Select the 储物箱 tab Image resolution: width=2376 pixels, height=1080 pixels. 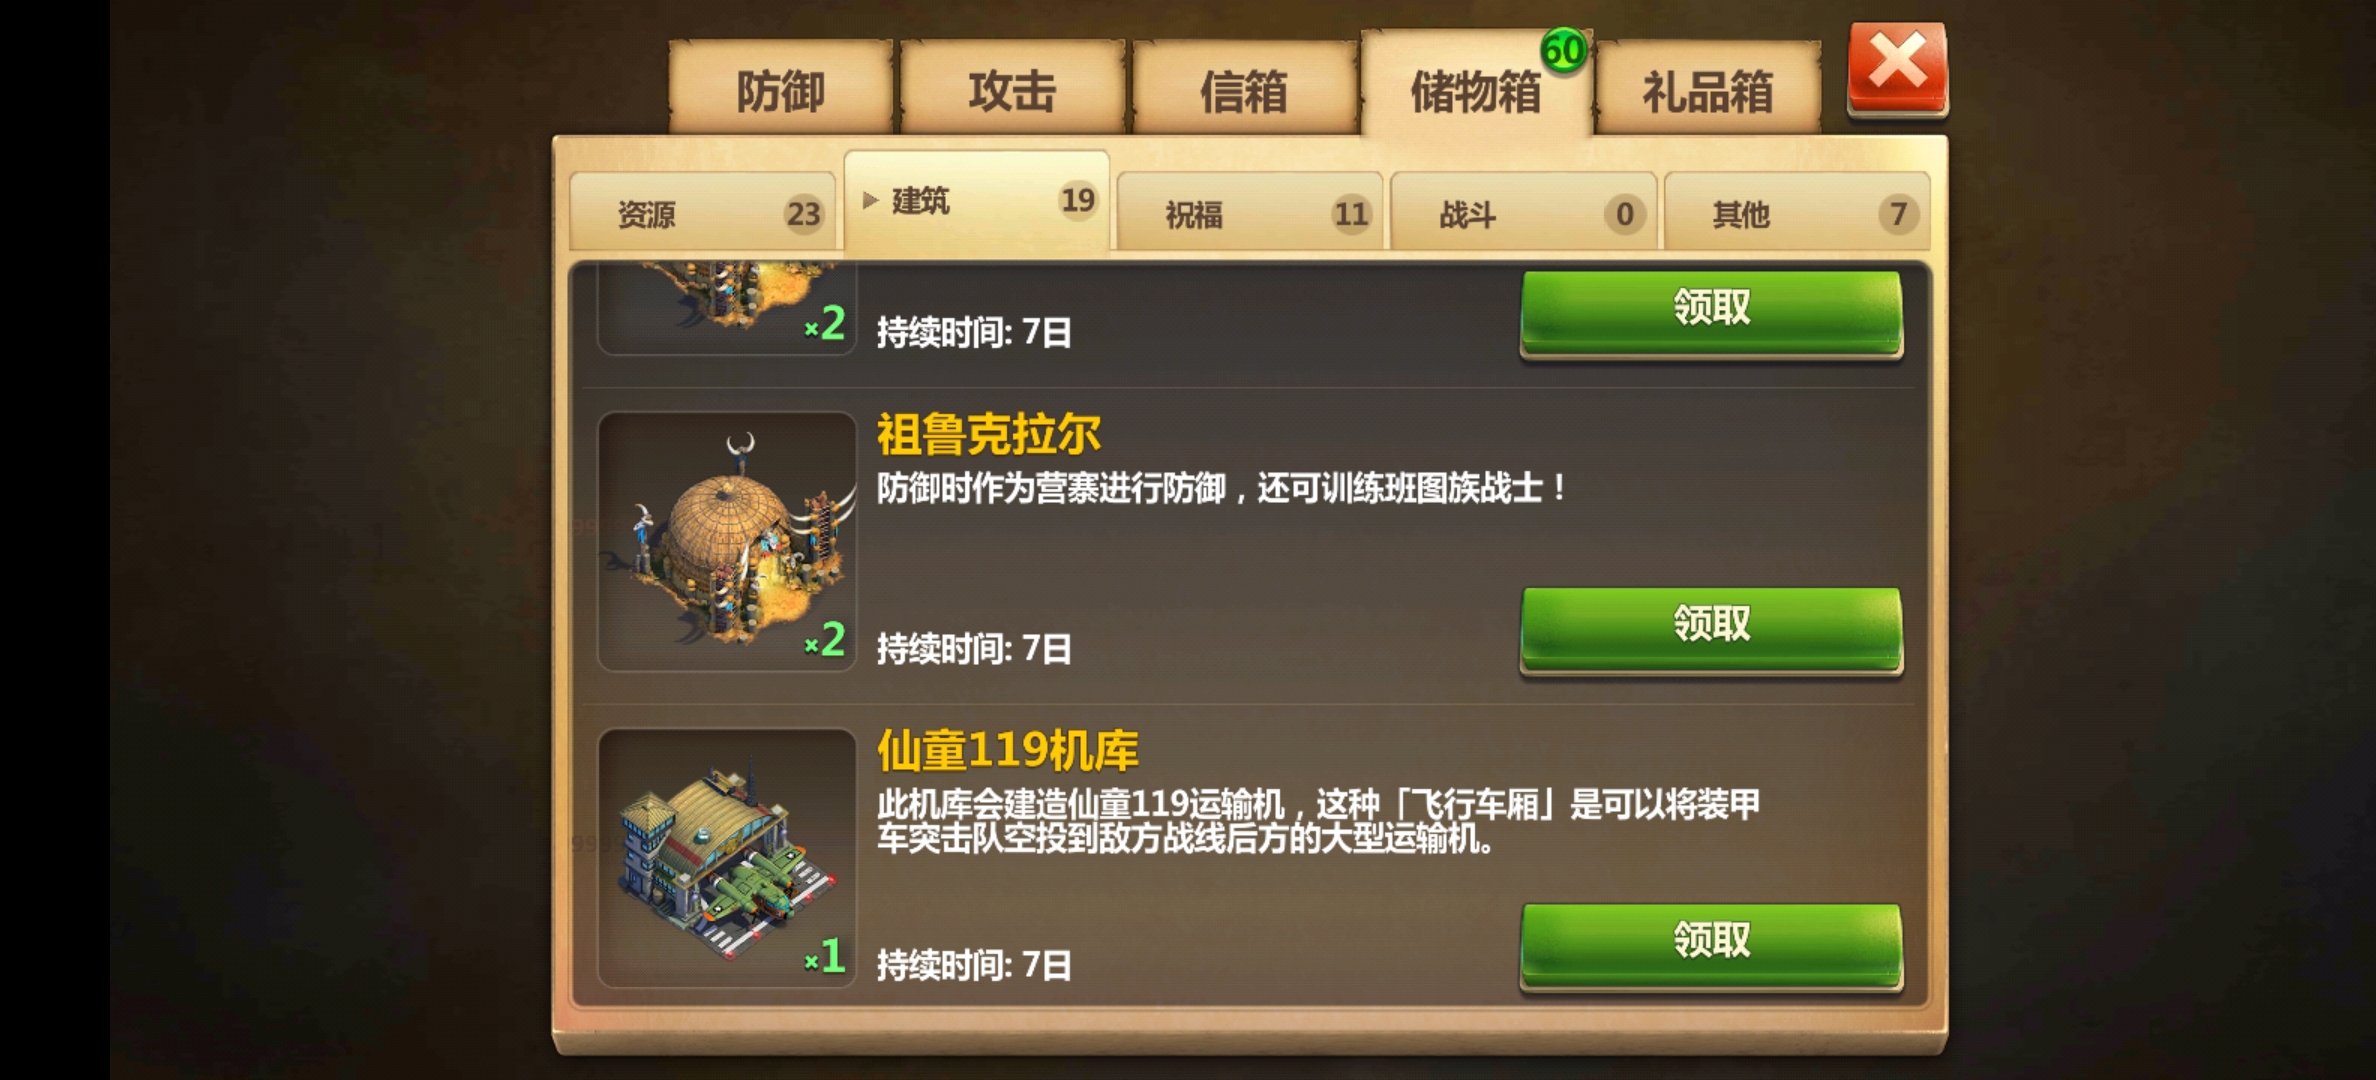[x=1476, y=88]
